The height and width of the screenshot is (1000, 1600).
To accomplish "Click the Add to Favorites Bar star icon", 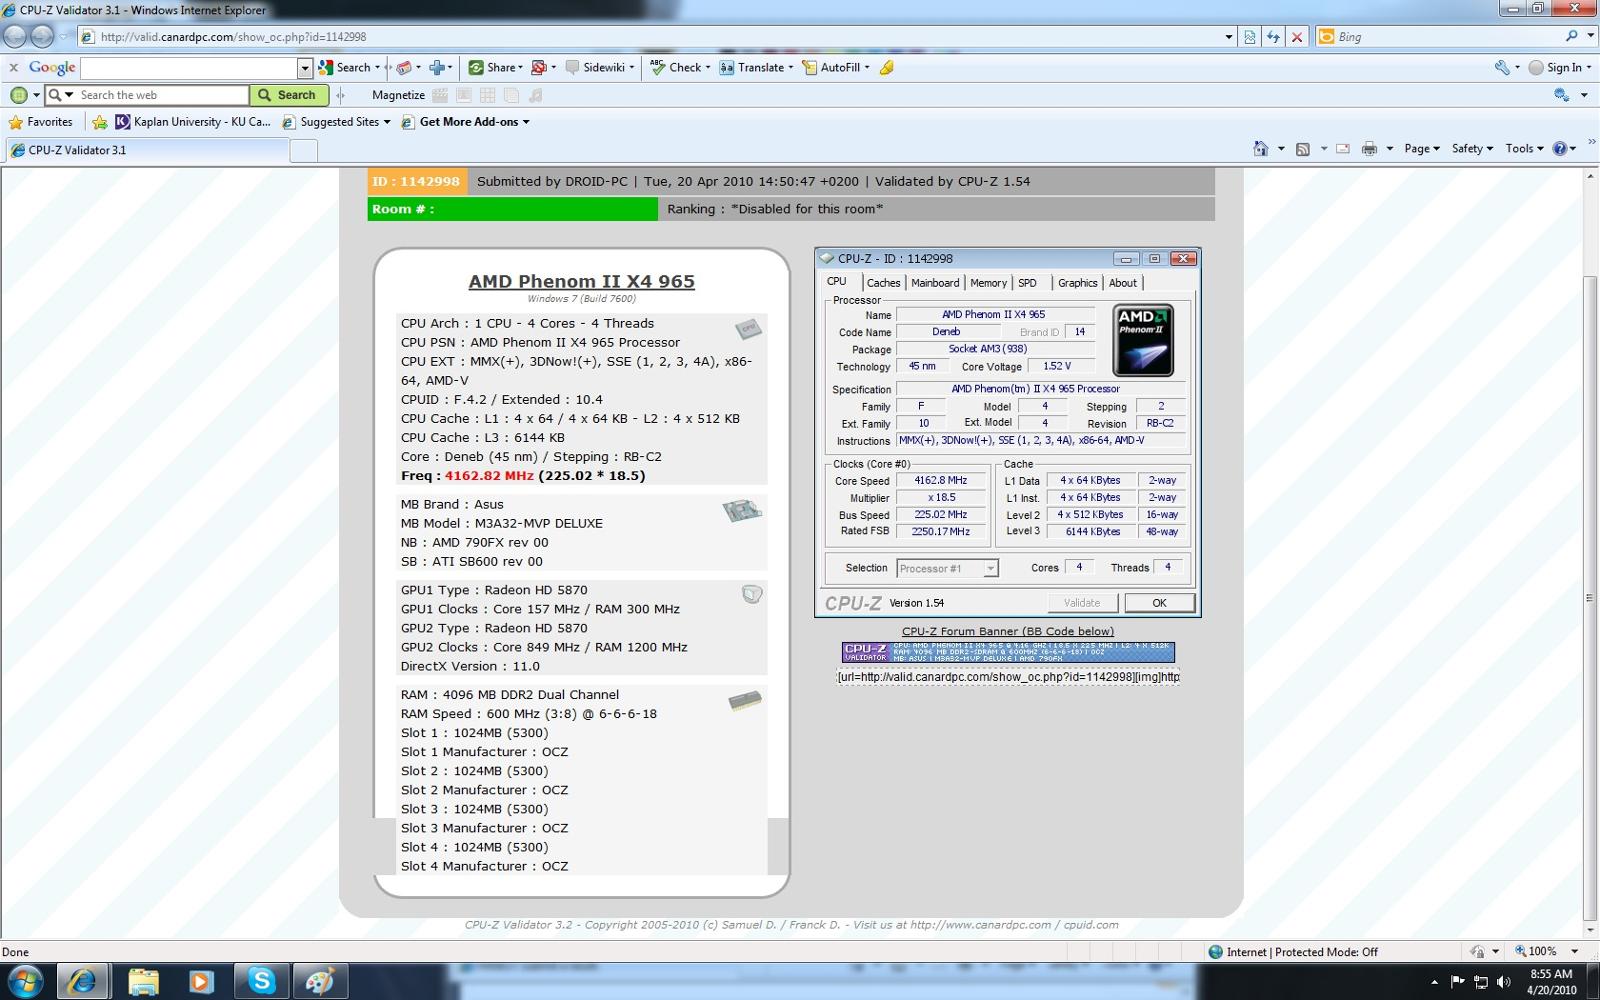I will click(99, 122).
